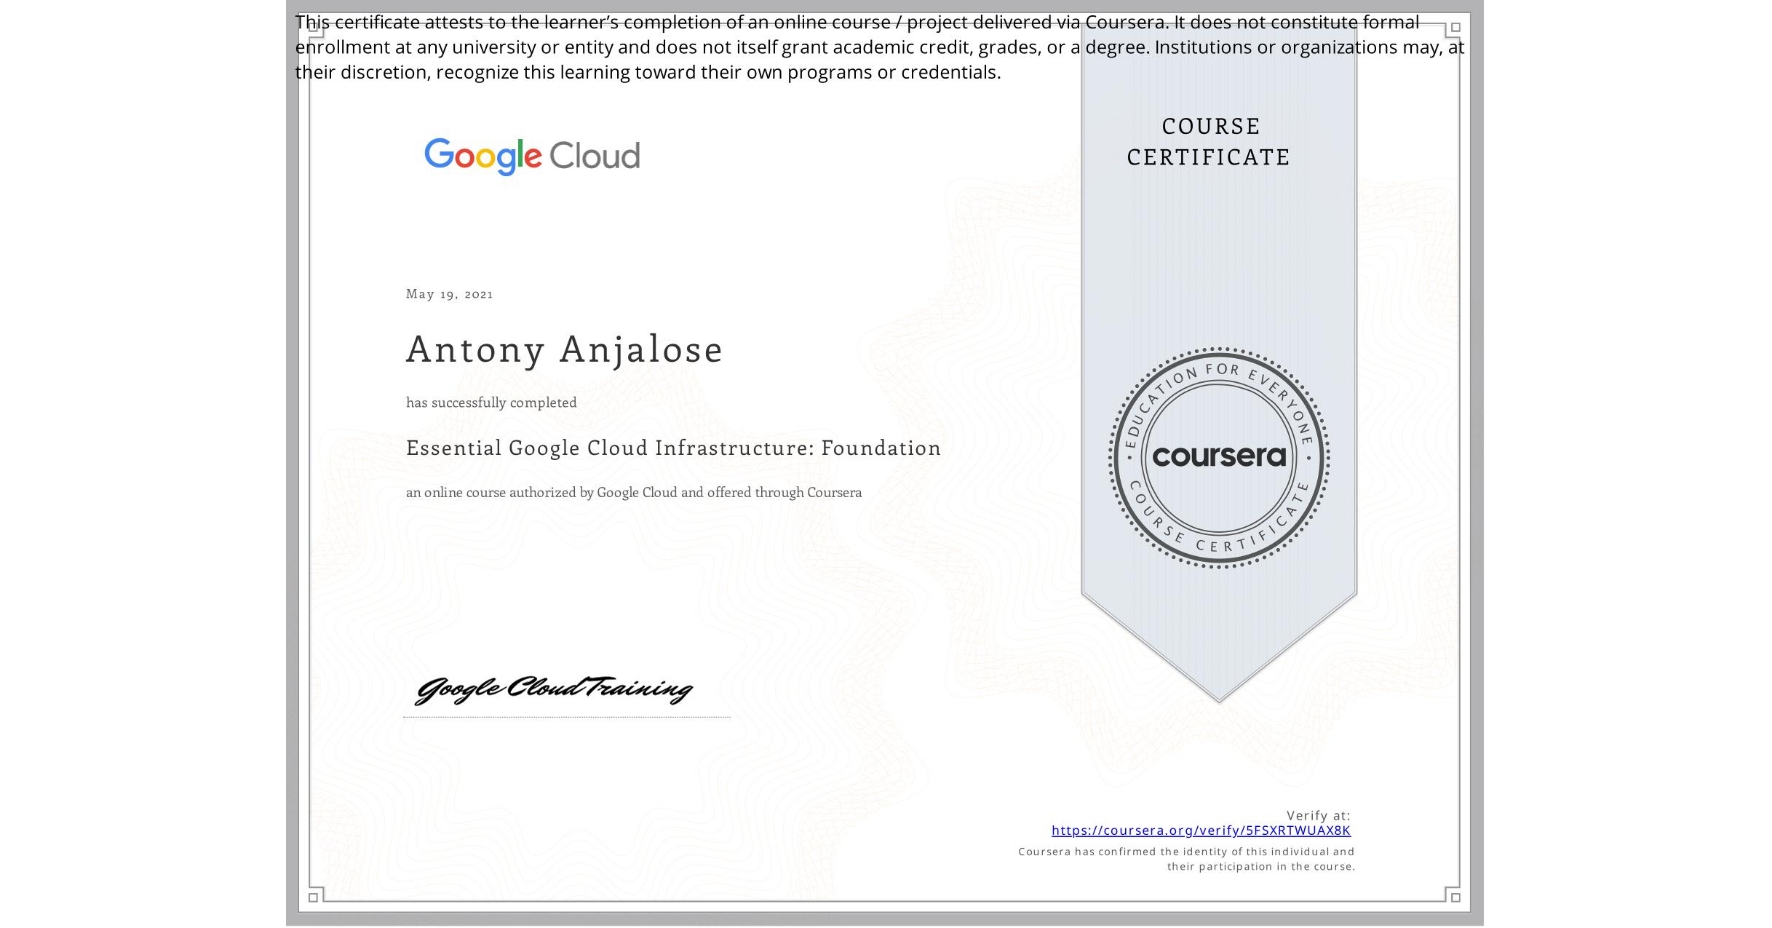This screenshot has height=928, width=1772.
Task: Click the disclaimer paragraph at the top
Action: click(879, 47)
